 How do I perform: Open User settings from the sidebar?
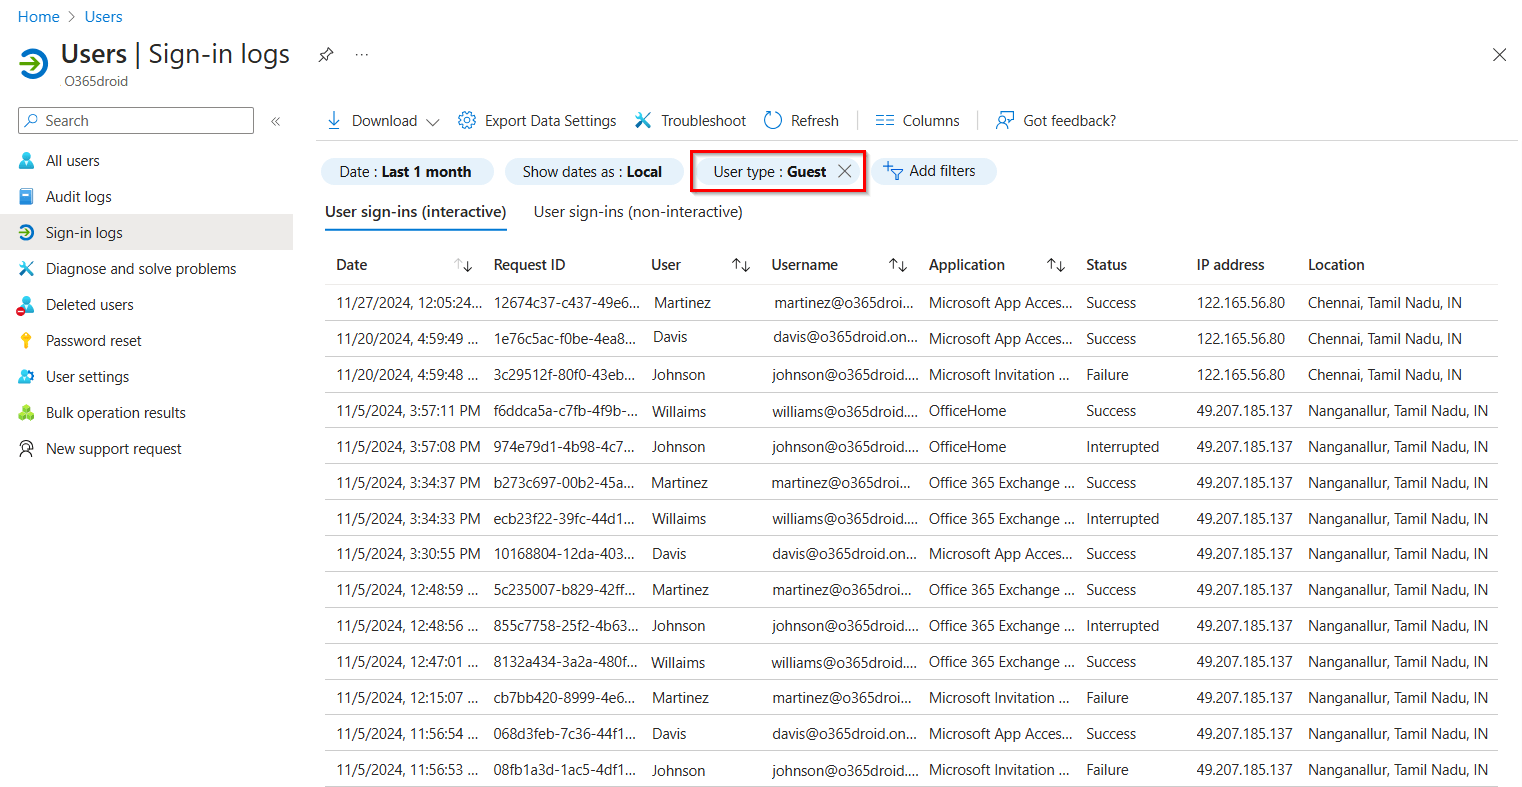[85, 376]
